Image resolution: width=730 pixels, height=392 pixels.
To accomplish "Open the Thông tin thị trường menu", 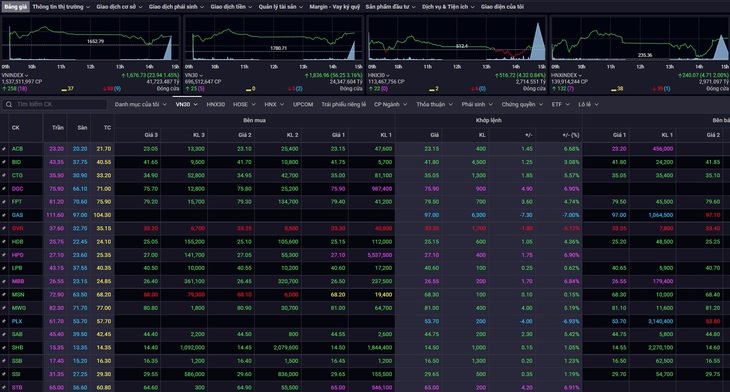I will click(x=61, y=7).
